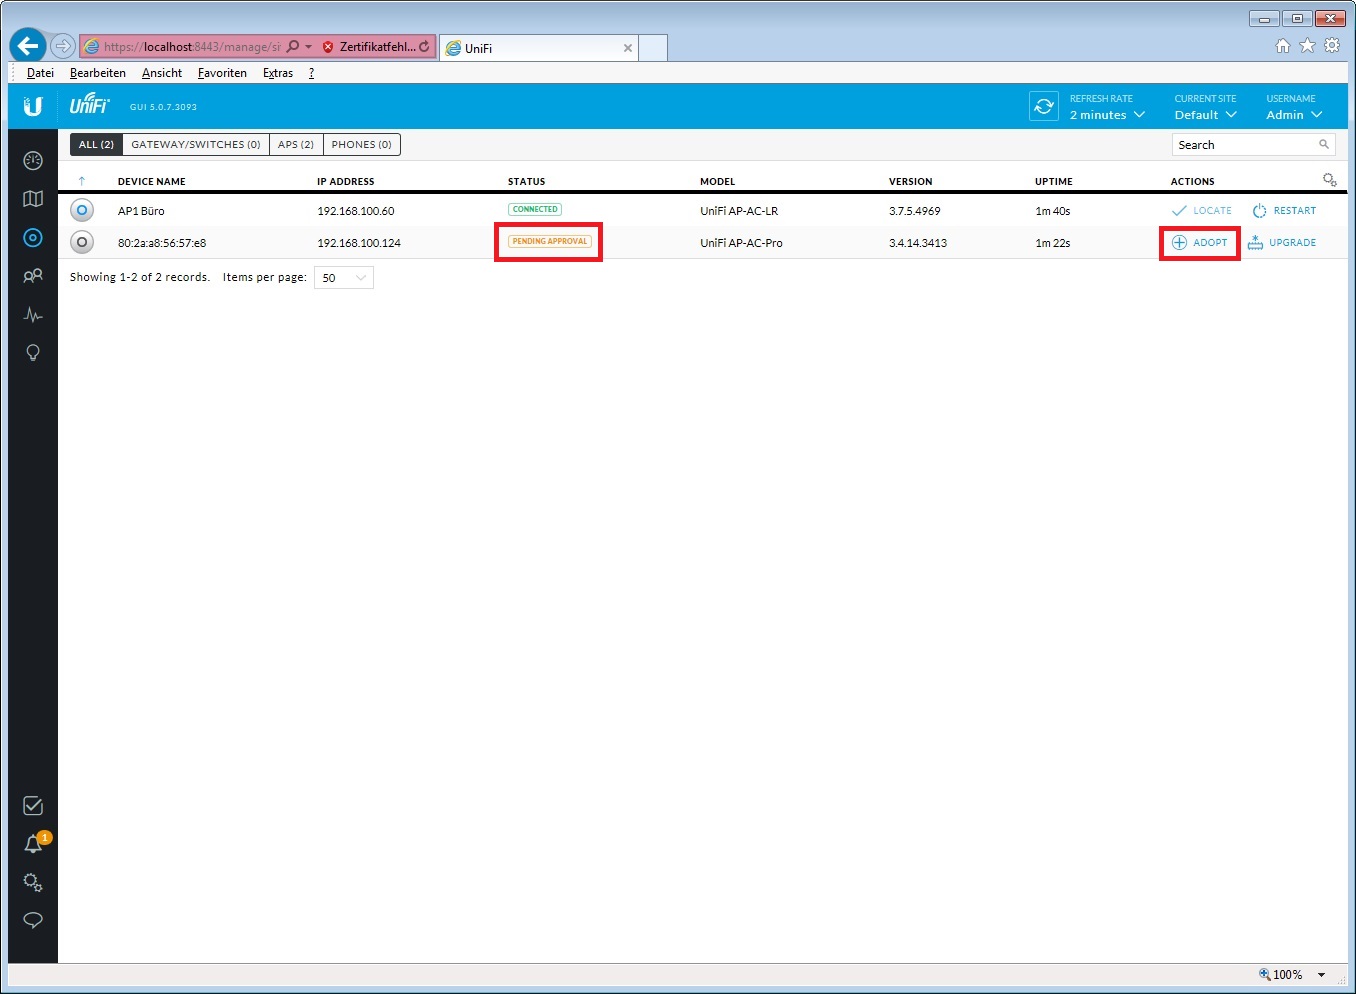This screenshot has width=1356, height=994.
Task: Select the APS (2) filter tab
Action: tap(296, 145)
